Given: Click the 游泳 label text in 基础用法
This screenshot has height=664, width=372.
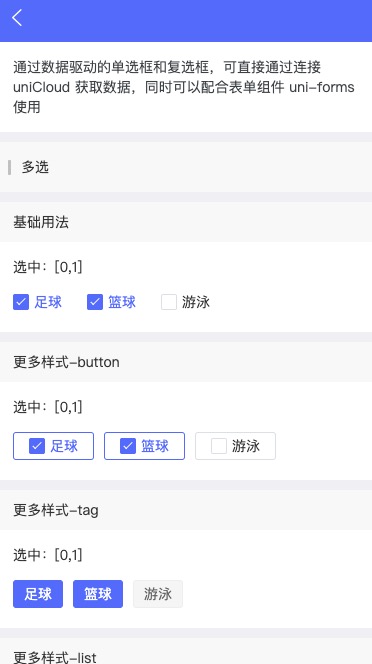Looking at the screenshot, I should 196,302.
